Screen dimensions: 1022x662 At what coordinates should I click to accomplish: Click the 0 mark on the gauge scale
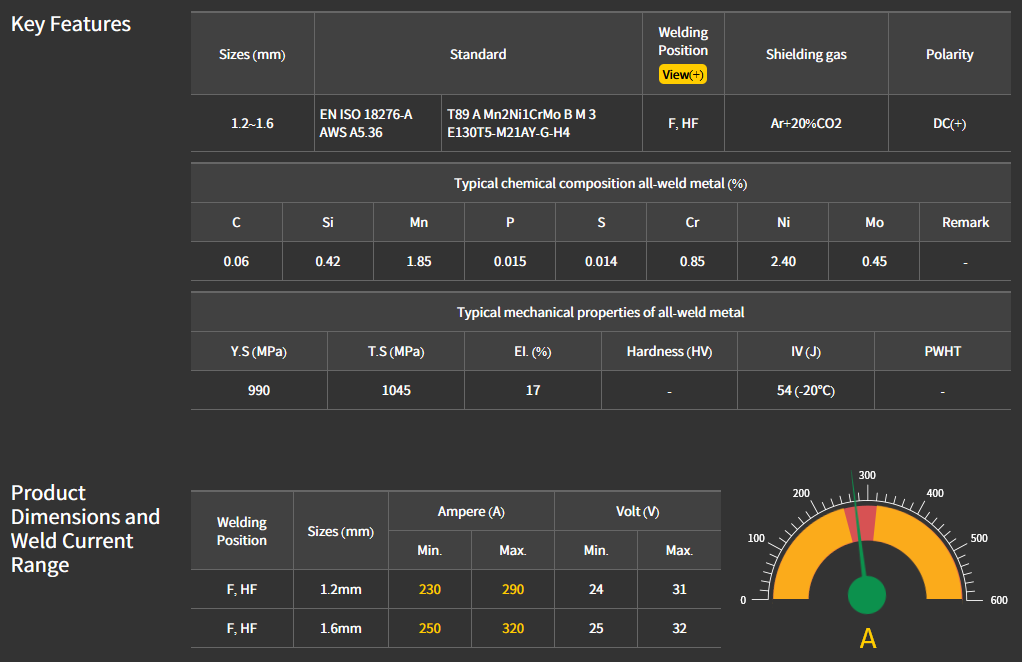742,600
